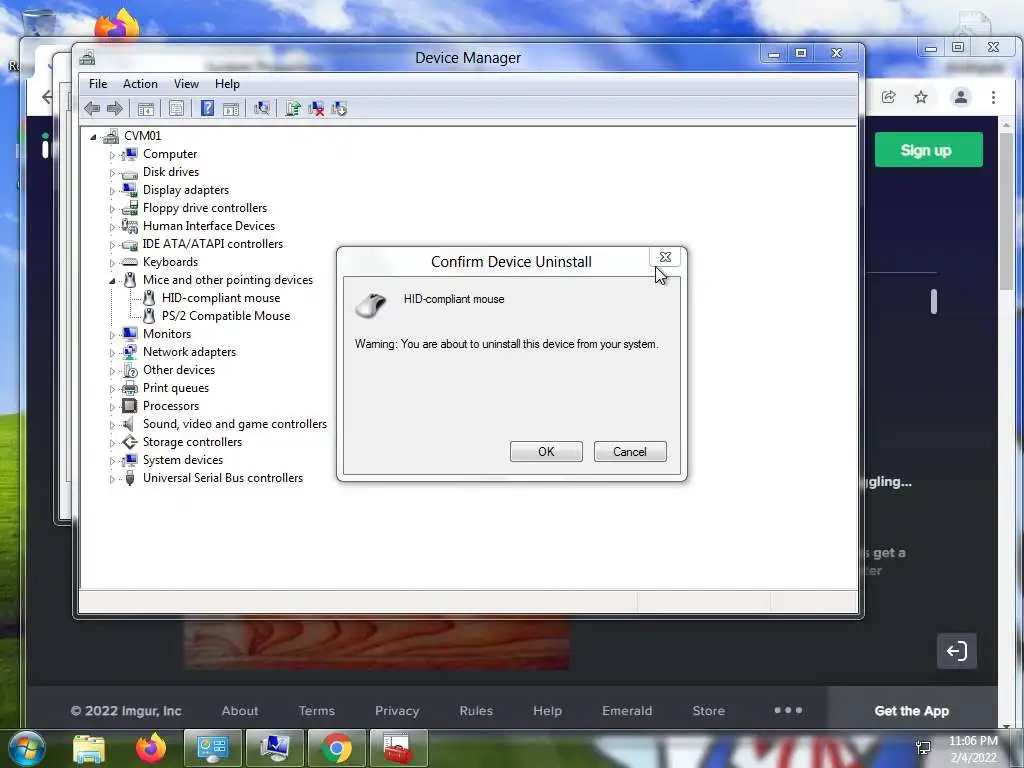This screenshot has width=1024, height=768.
Task: Open File Explorer folder icon on taskbar
Action: (x=89, y=749)
